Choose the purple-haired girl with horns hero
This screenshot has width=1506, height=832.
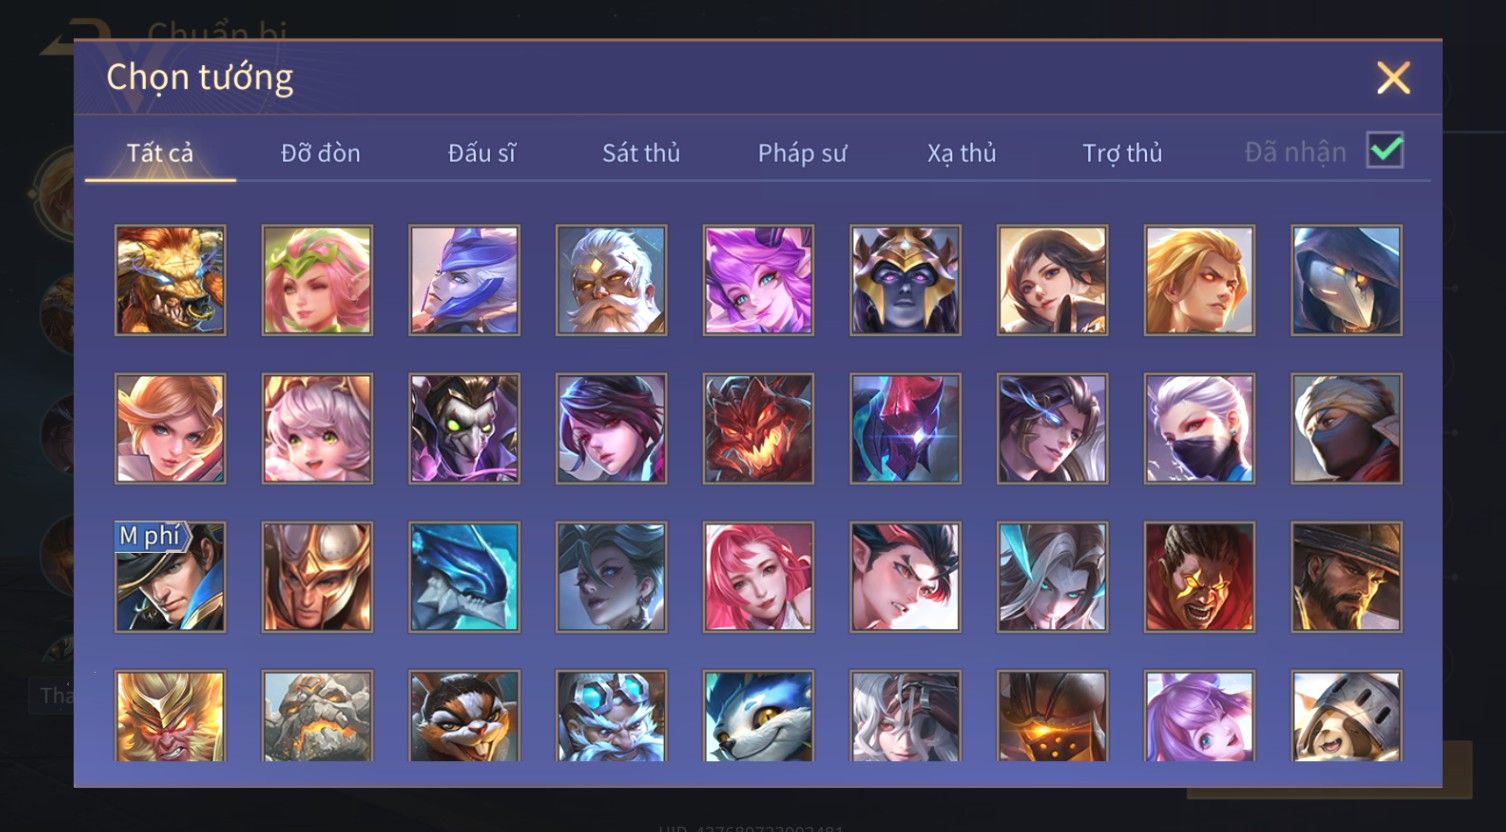point(758,280)
